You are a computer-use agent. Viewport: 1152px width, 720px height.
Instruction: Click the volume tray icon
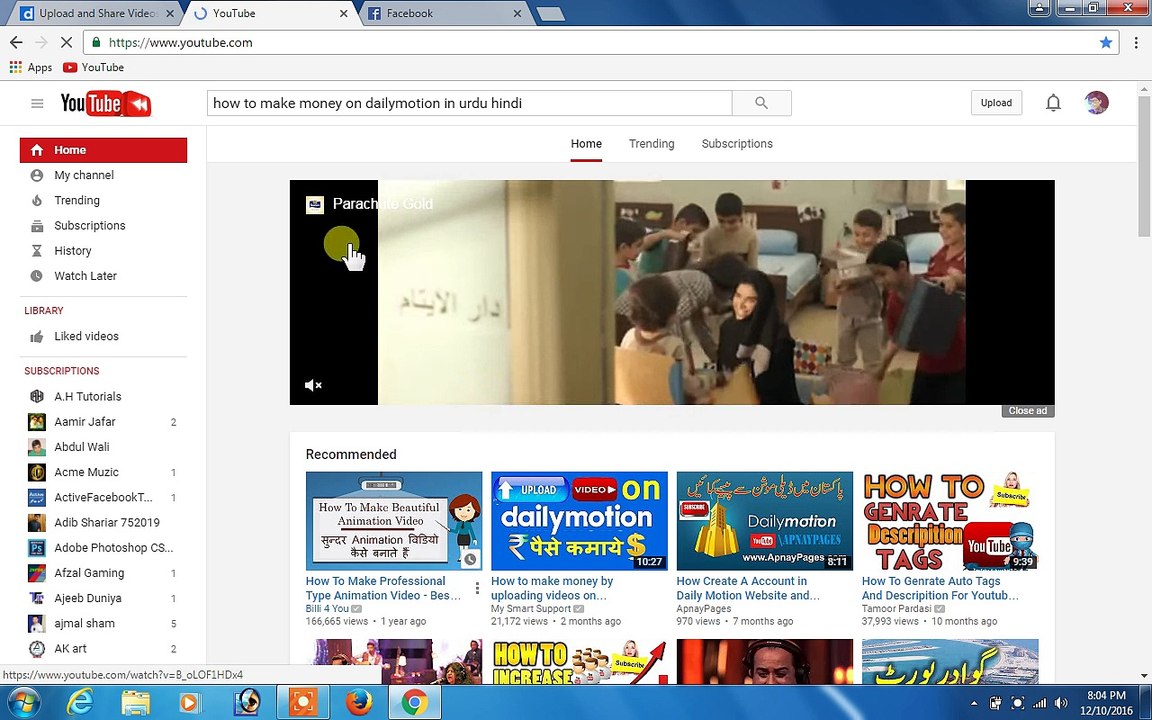point(1060,703)
